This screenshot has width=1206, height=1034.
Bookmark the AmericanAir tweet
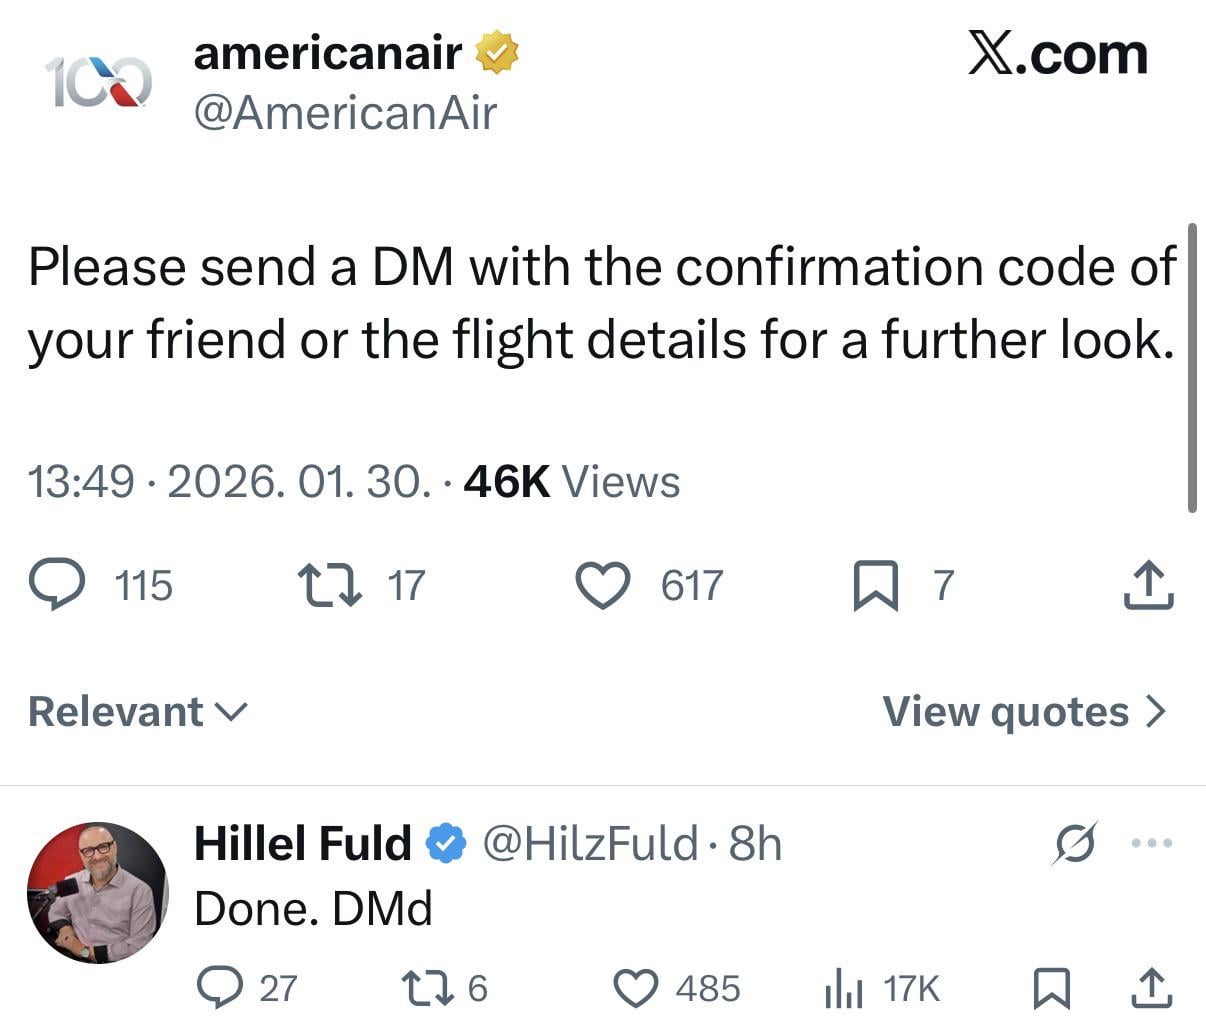[x=877, y=585]
